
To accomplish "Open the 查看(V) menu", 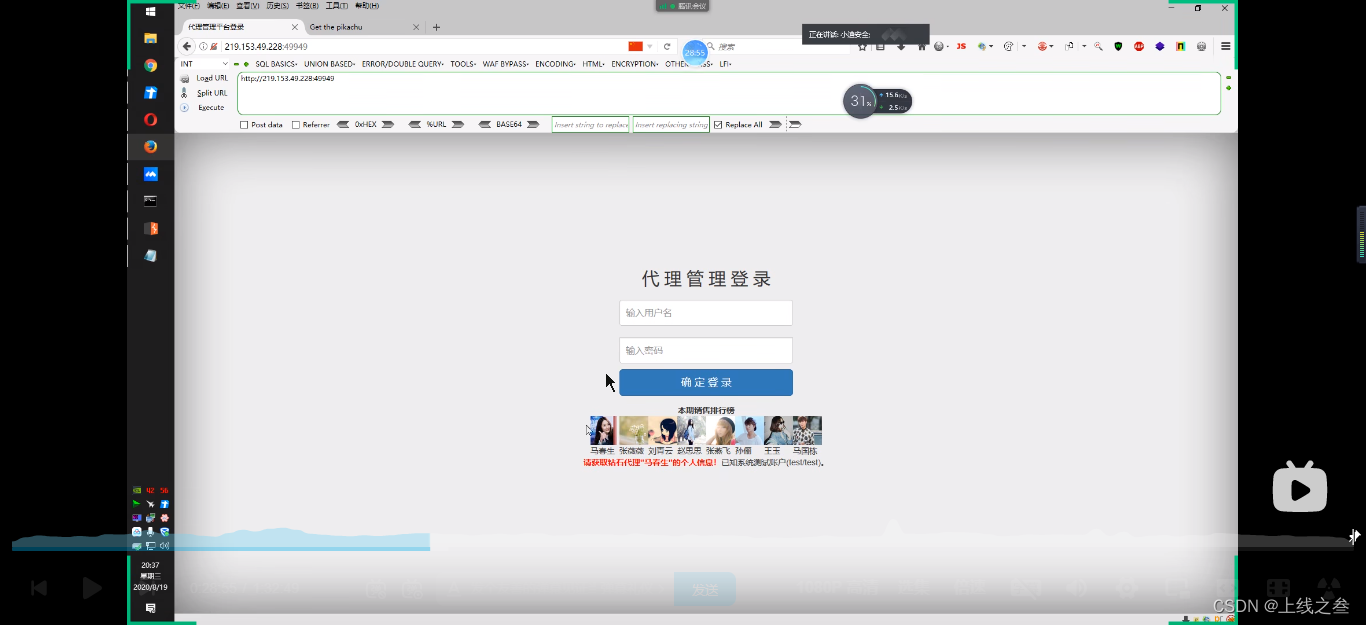I will point(247,6).
